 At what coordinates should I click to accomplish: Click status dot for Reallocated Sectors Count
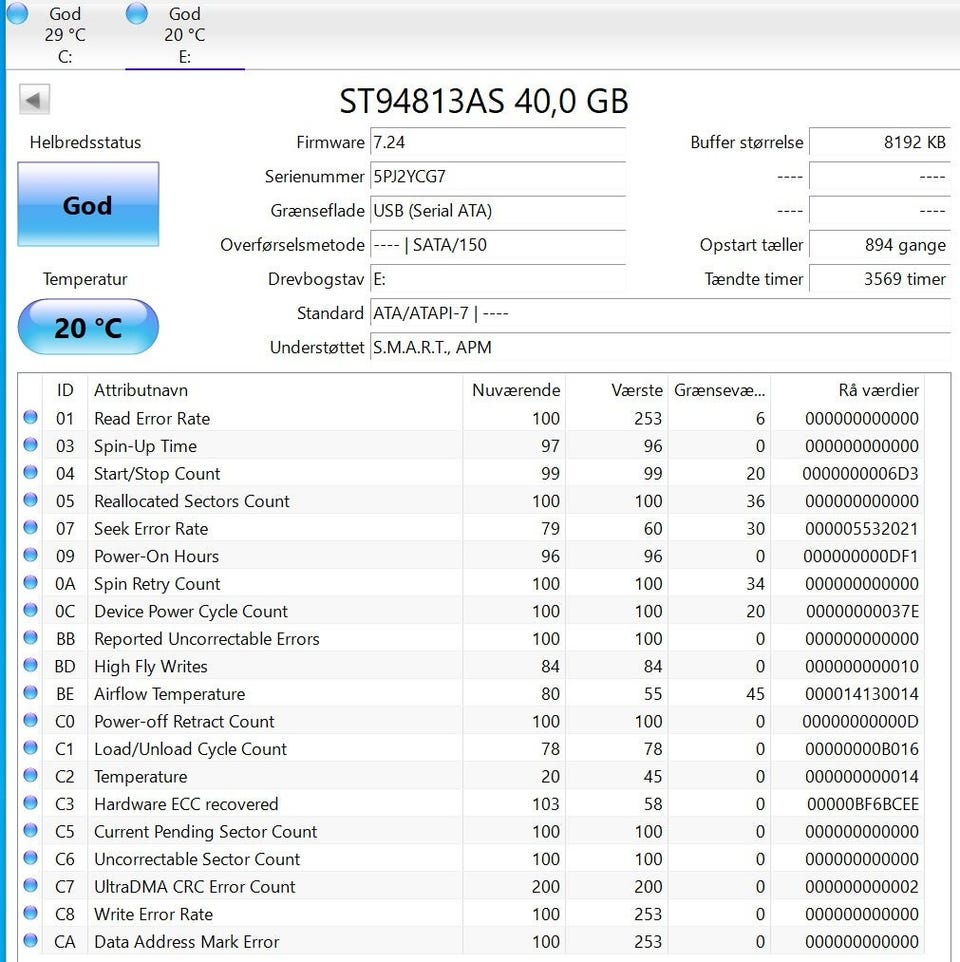[30, 501]
